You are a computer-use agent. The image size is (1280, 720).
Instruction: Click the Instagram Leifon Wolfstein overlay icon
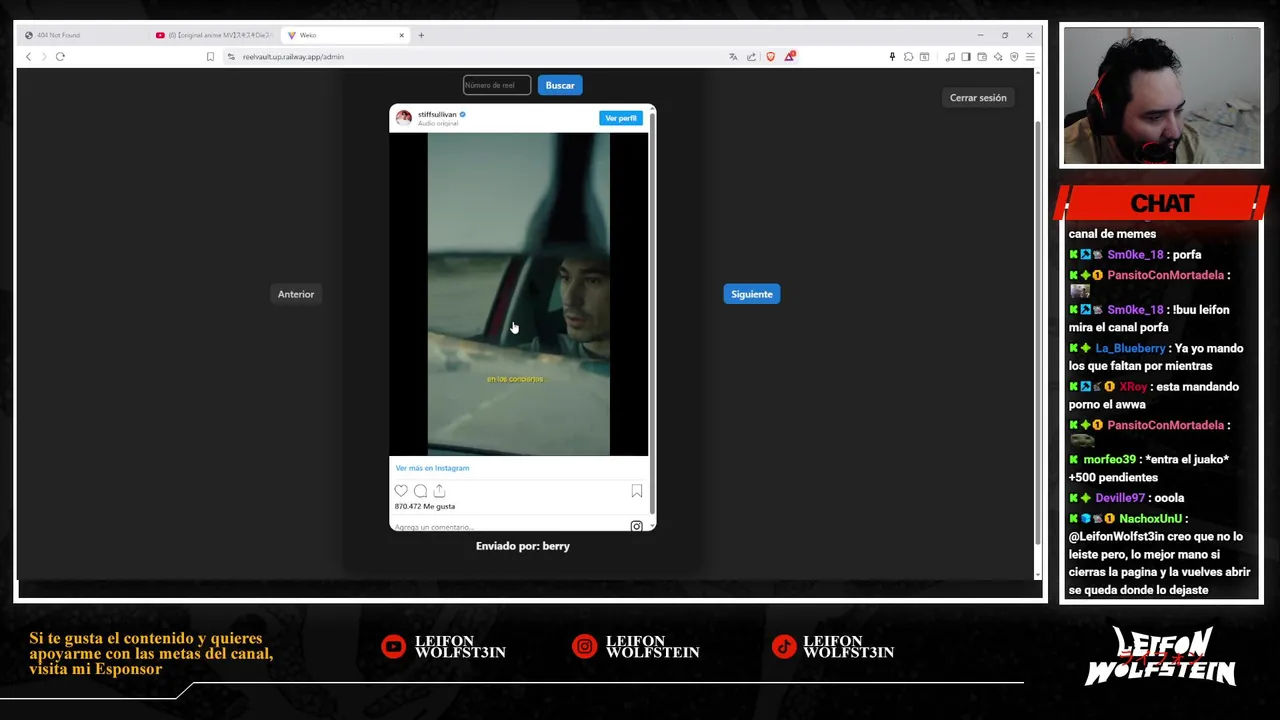click(x=584, y=647)
